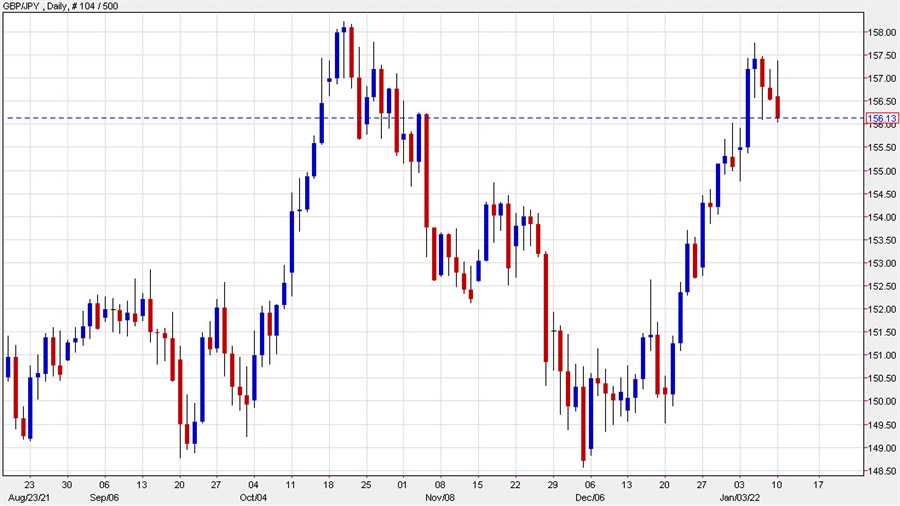This screenshot has width=900, height=506.
Task: Click the 152.50 price axis label
Action: coord(881,286)
